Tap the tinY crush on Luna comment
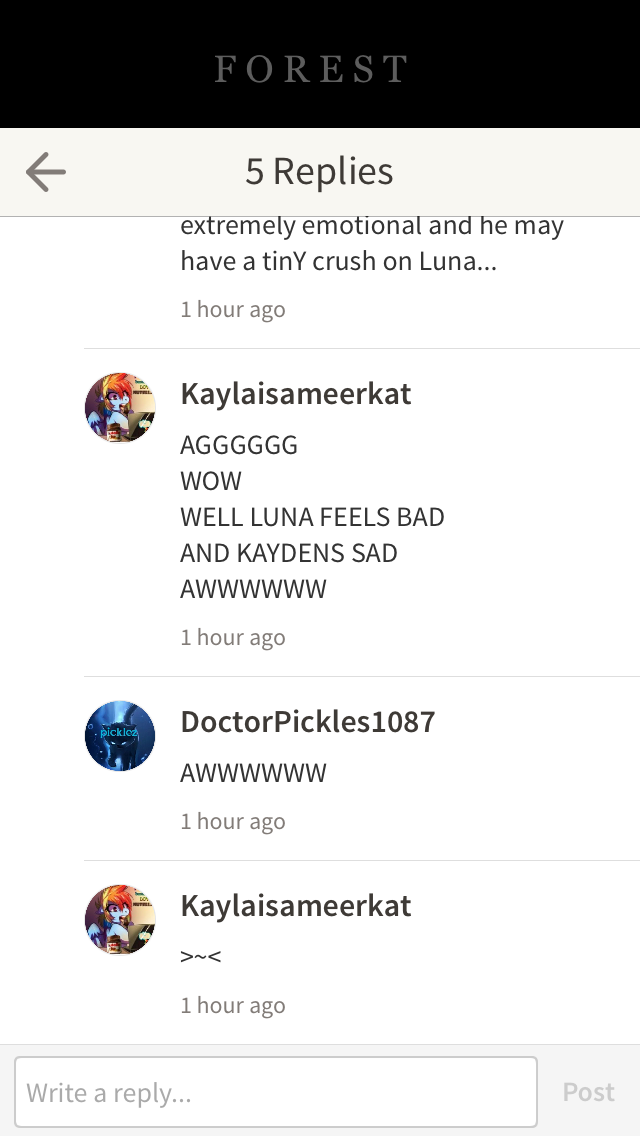 pos(372,243)
